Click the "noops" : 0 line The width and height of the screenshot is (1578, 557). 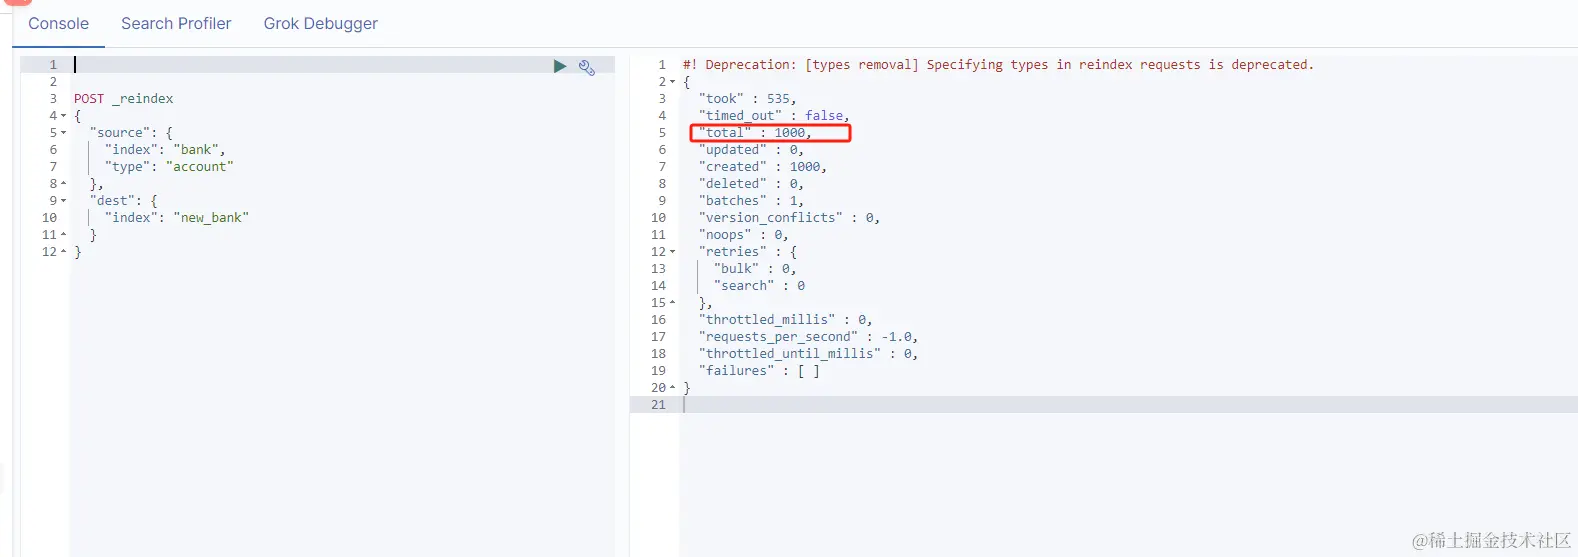point(743,235)
